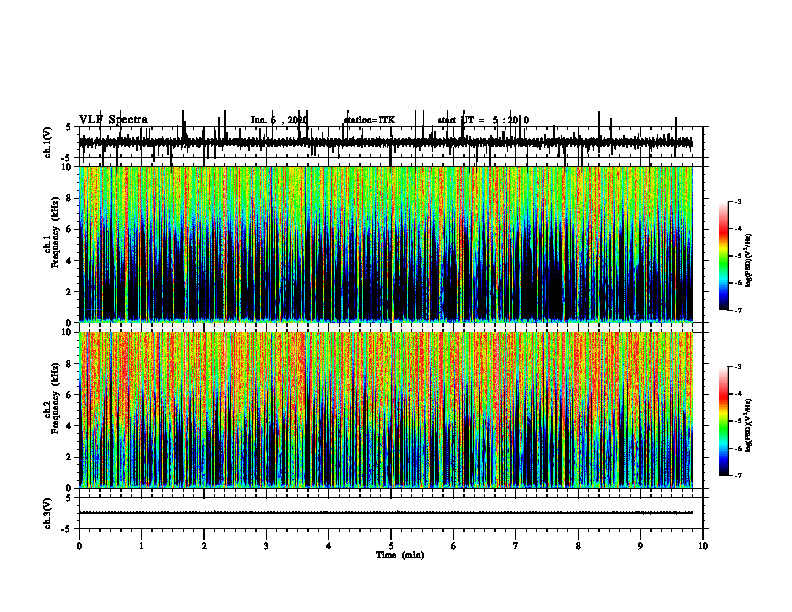
Task: Click the ch.2 spectrogram color scale bar
Action: tap(723, 421)
